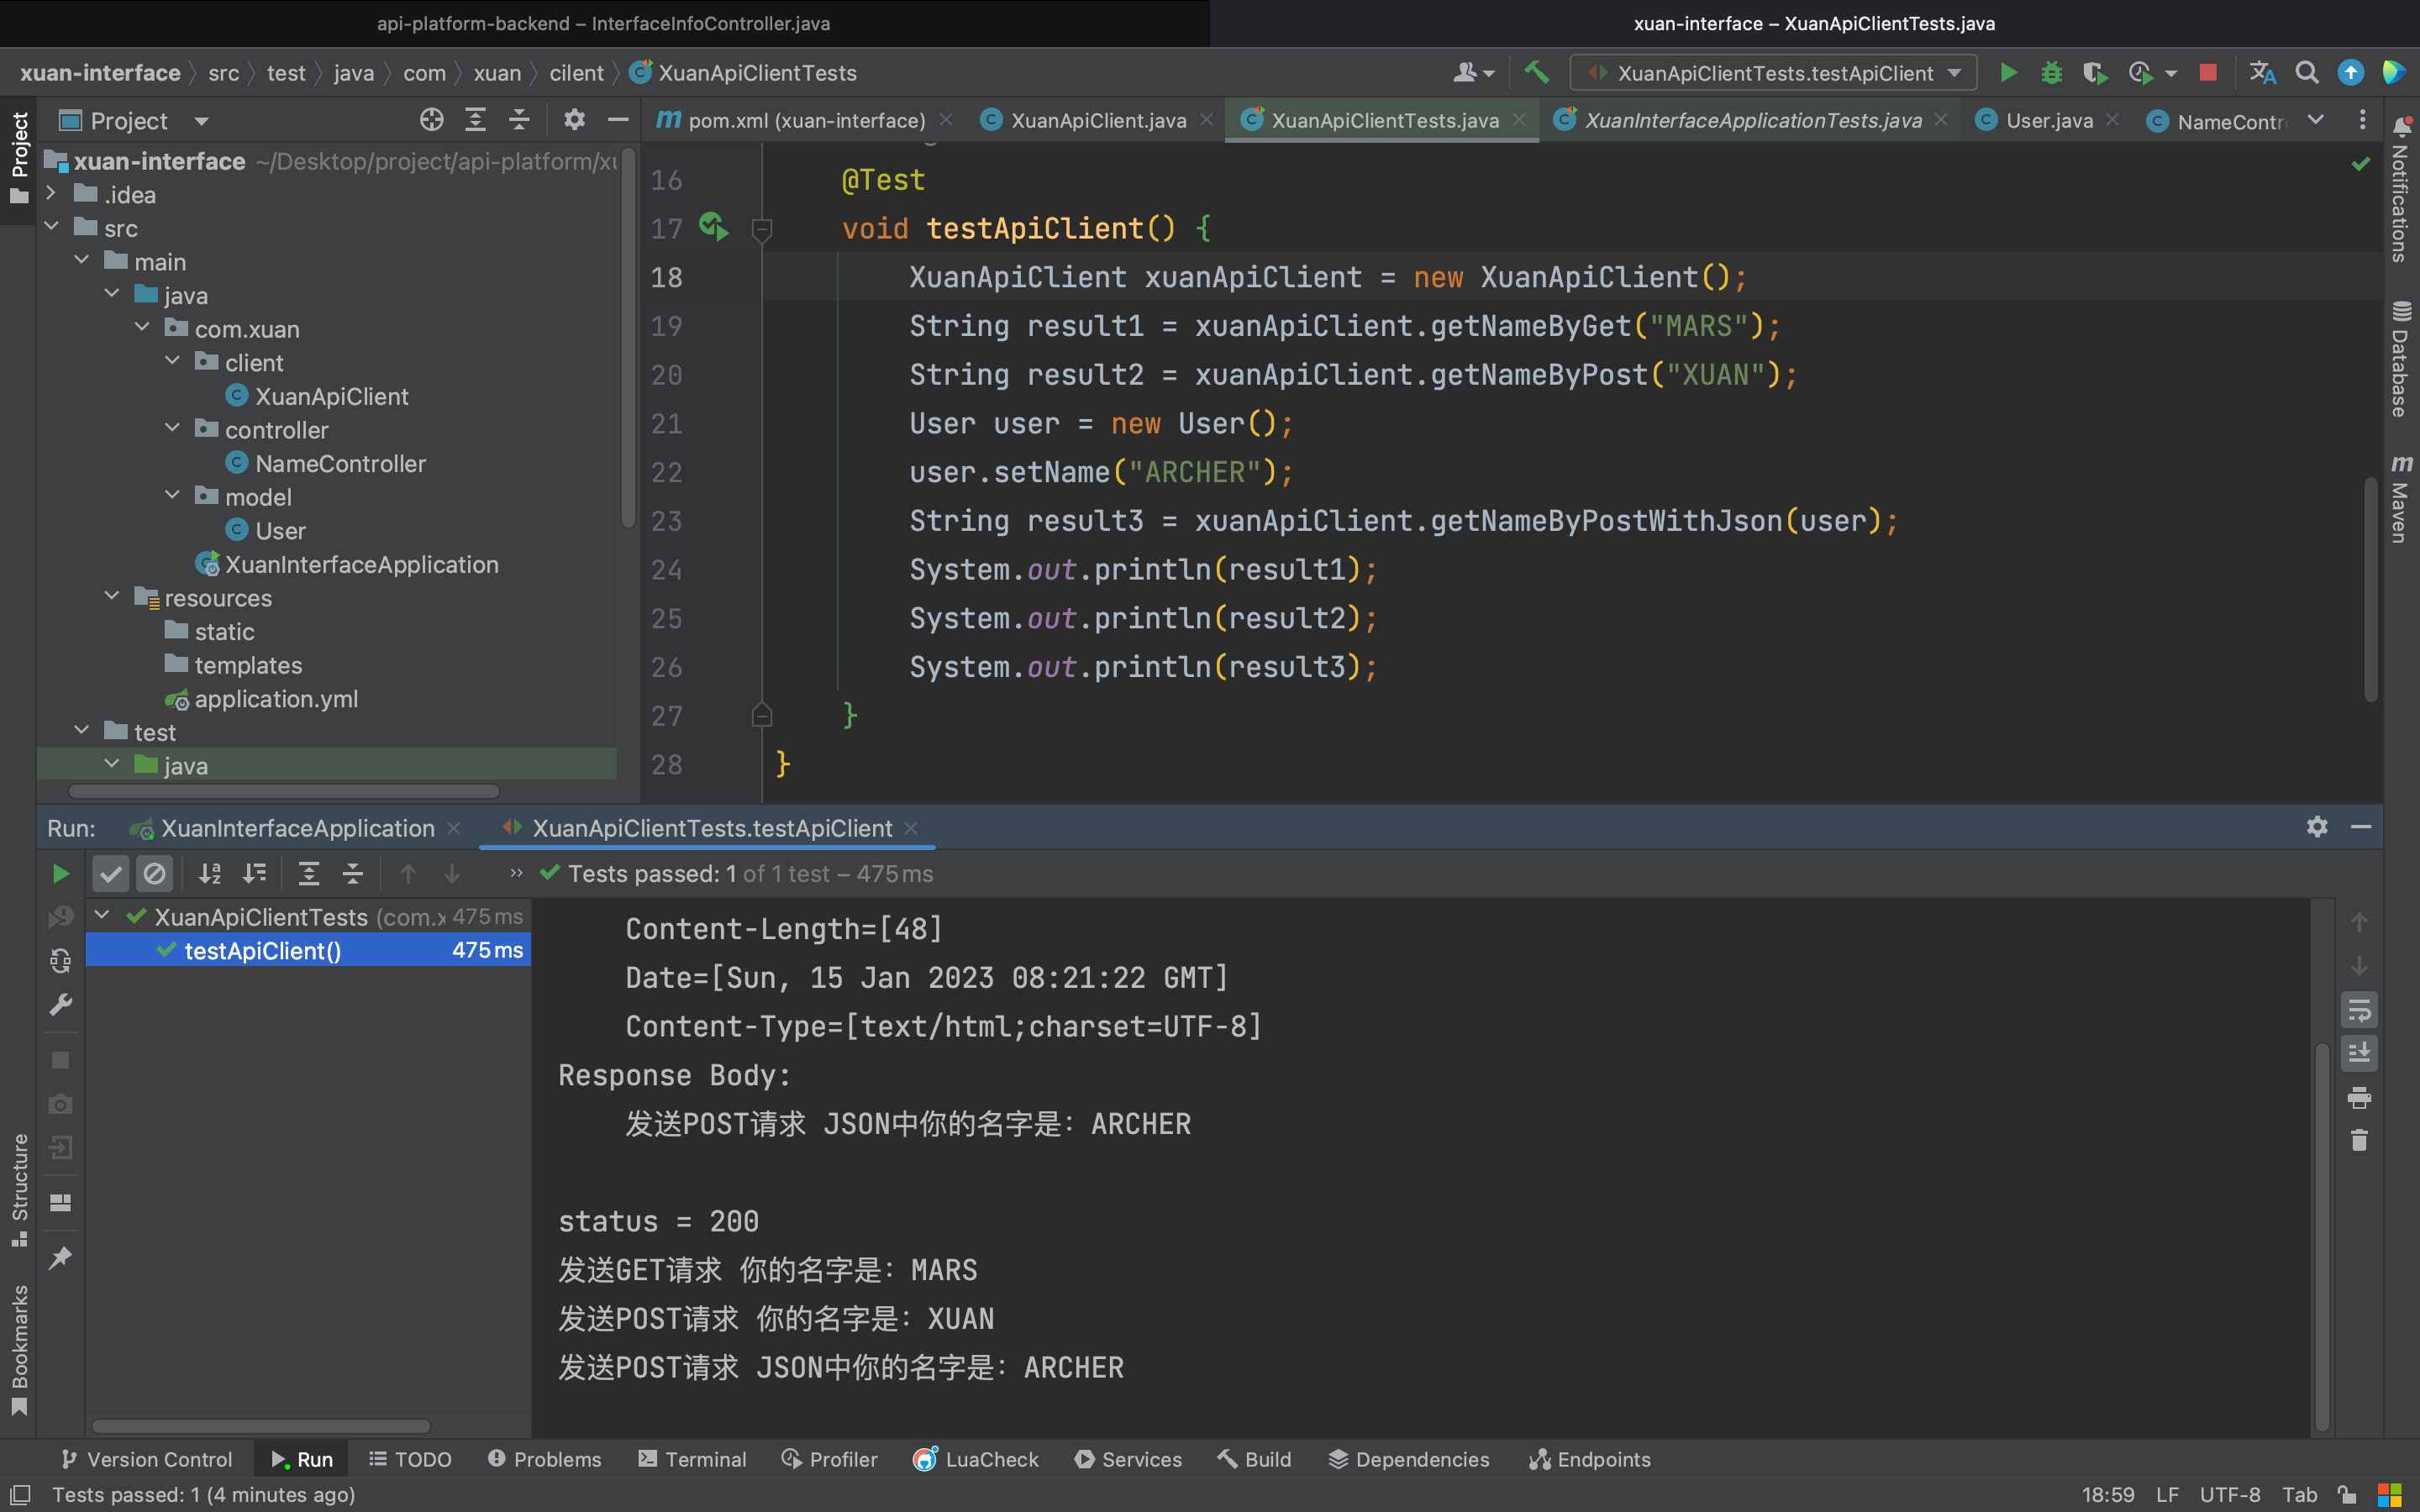Click the project tree horizontal scrollbar
Viewport: 2420px width, 1512px height.
285,791
